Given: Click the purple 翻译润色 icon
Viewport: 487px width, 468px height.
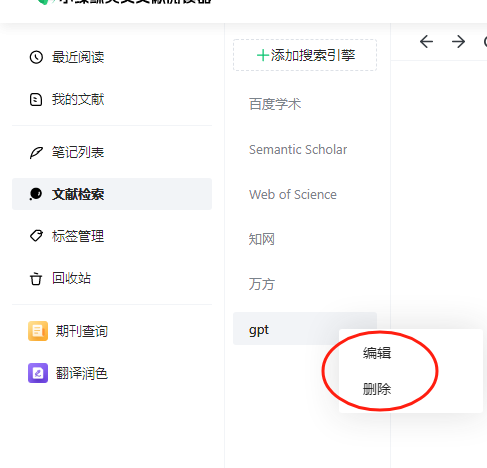Looking at the screenshot, I should coord(38,373).
